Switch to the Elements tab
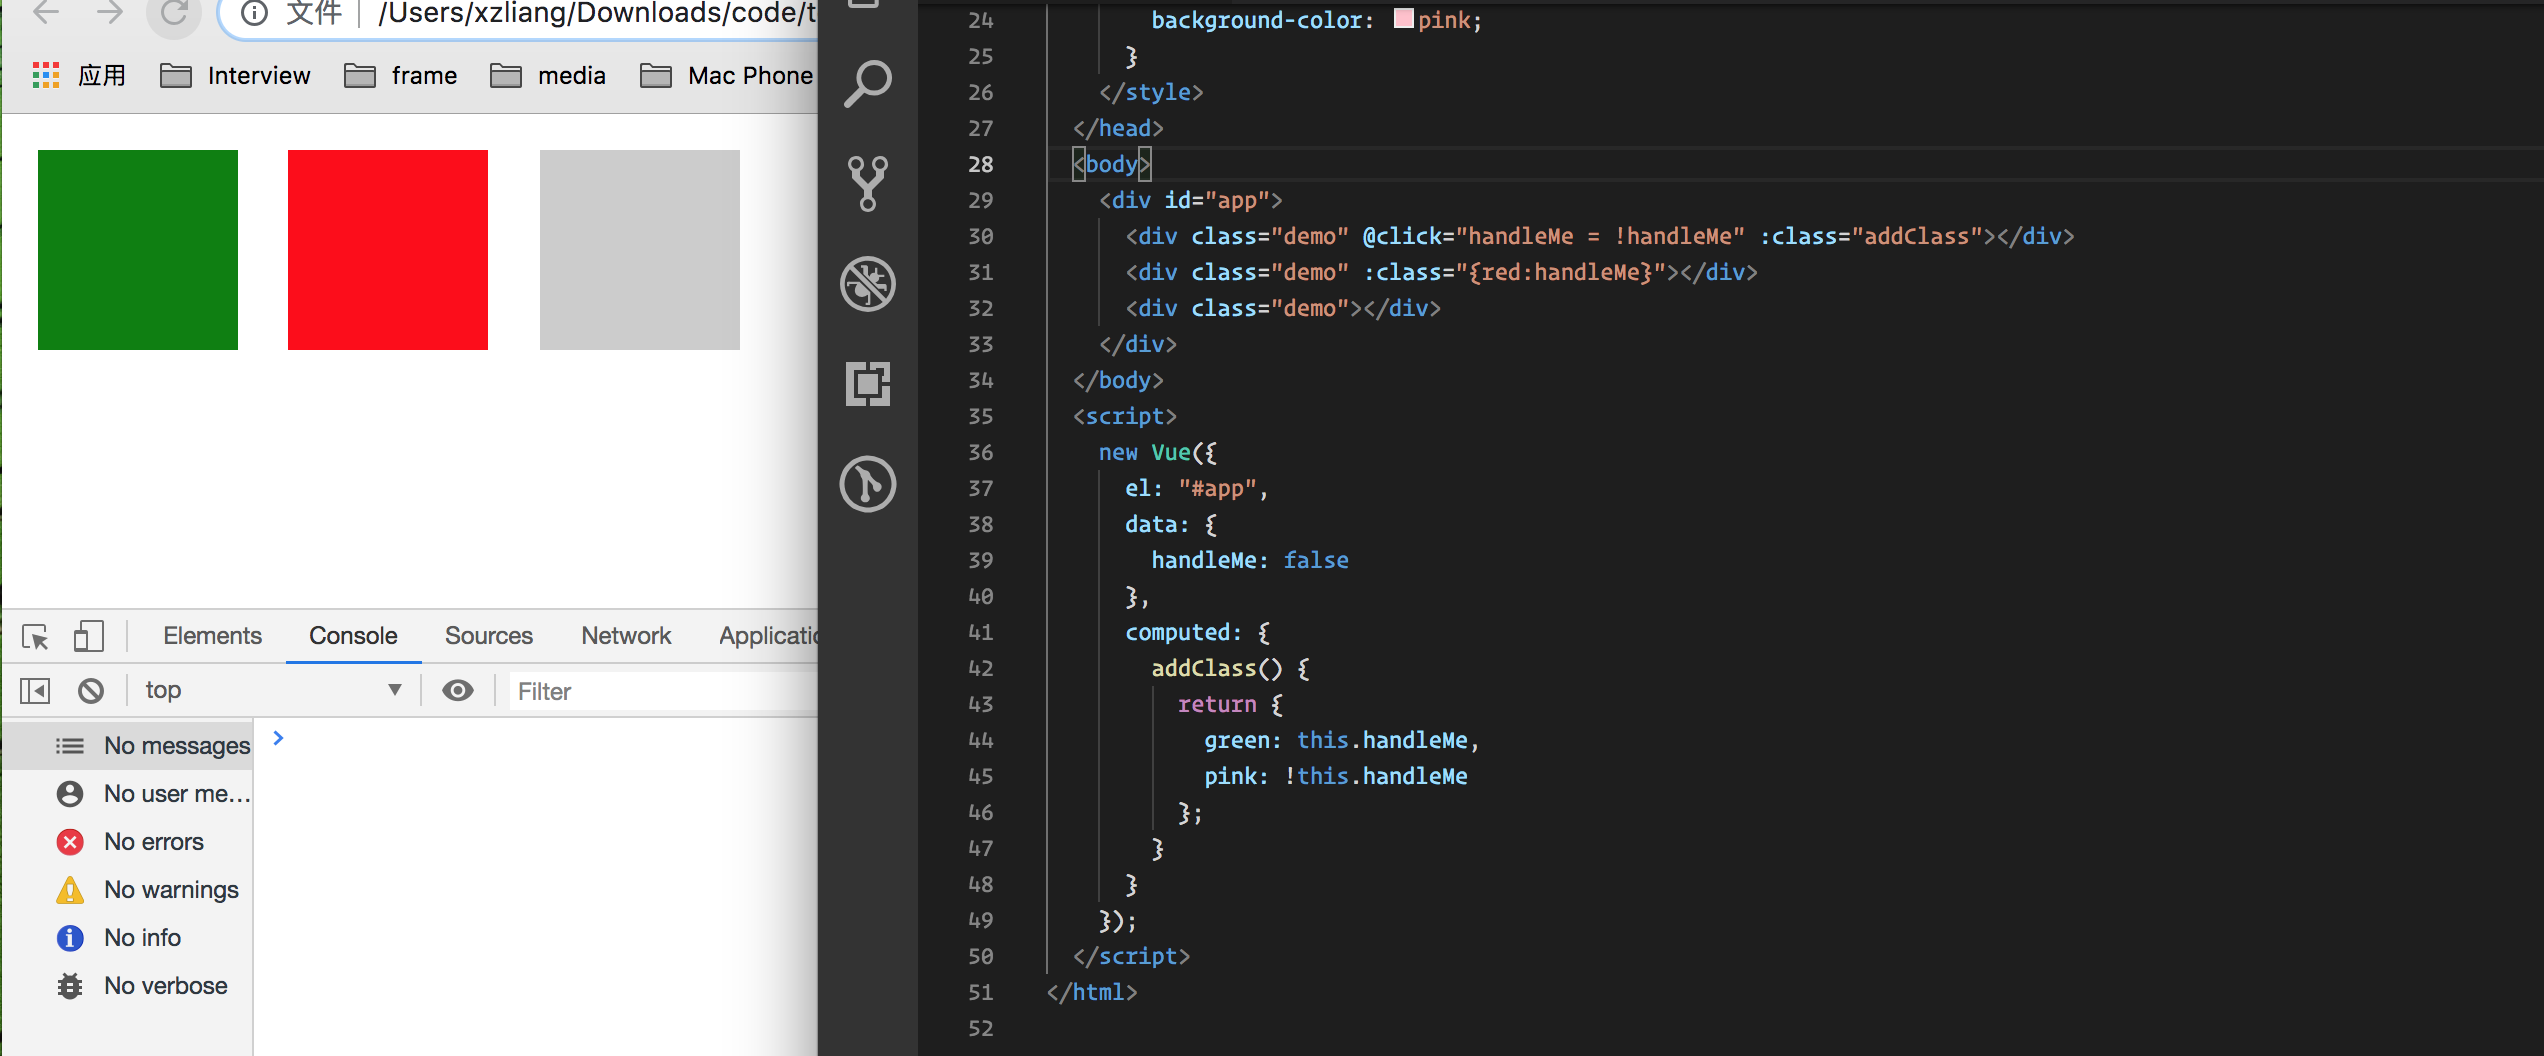 click(x=212, y=636)
